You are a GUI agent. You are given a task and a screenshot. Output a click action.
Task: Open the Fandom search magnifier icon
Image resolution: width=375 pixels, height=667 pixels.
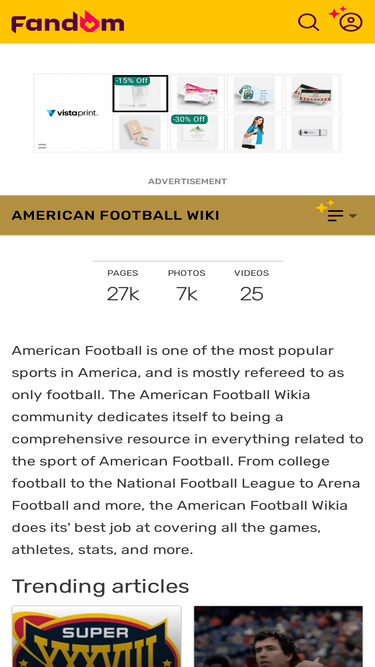pyautogui.click(x=308, y=22)
